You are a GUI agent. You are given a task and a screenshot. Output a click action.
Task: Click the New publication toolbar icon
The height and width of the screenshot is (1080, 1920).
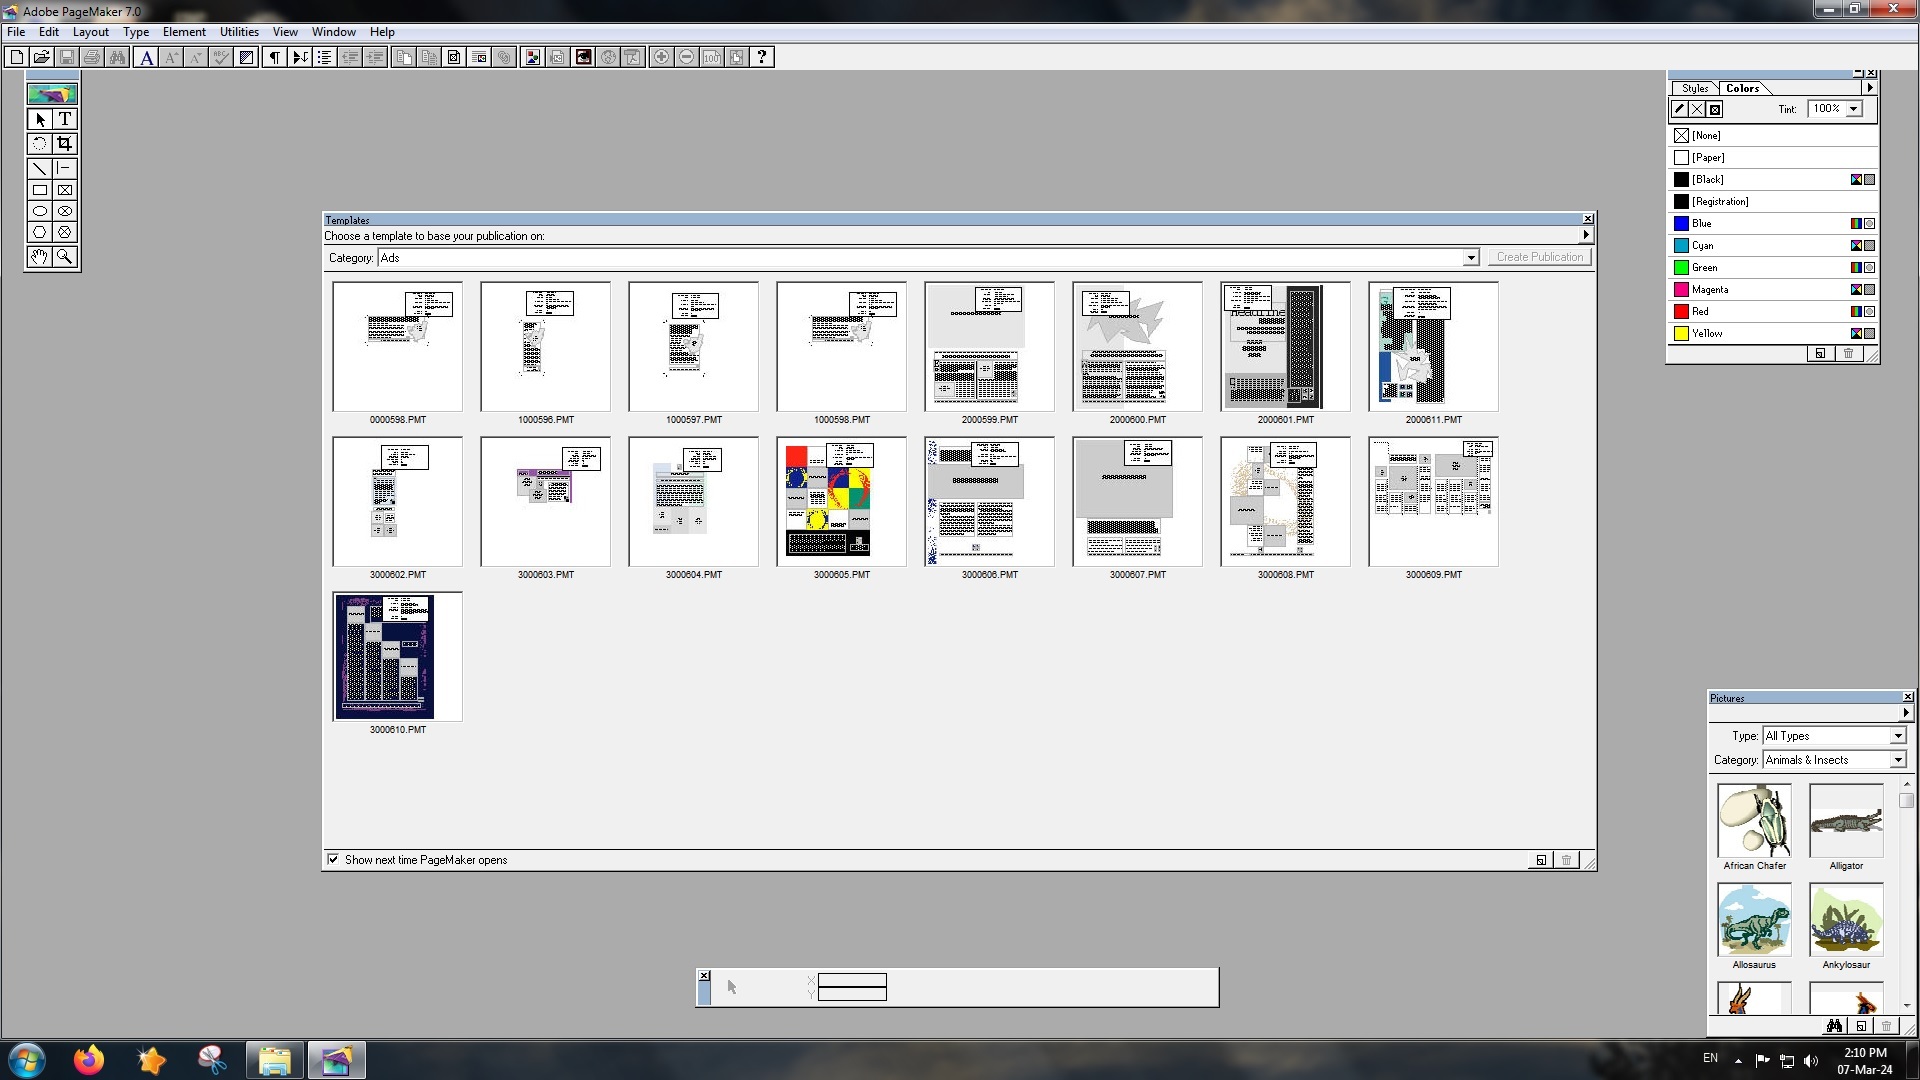[x=17, y=57]
